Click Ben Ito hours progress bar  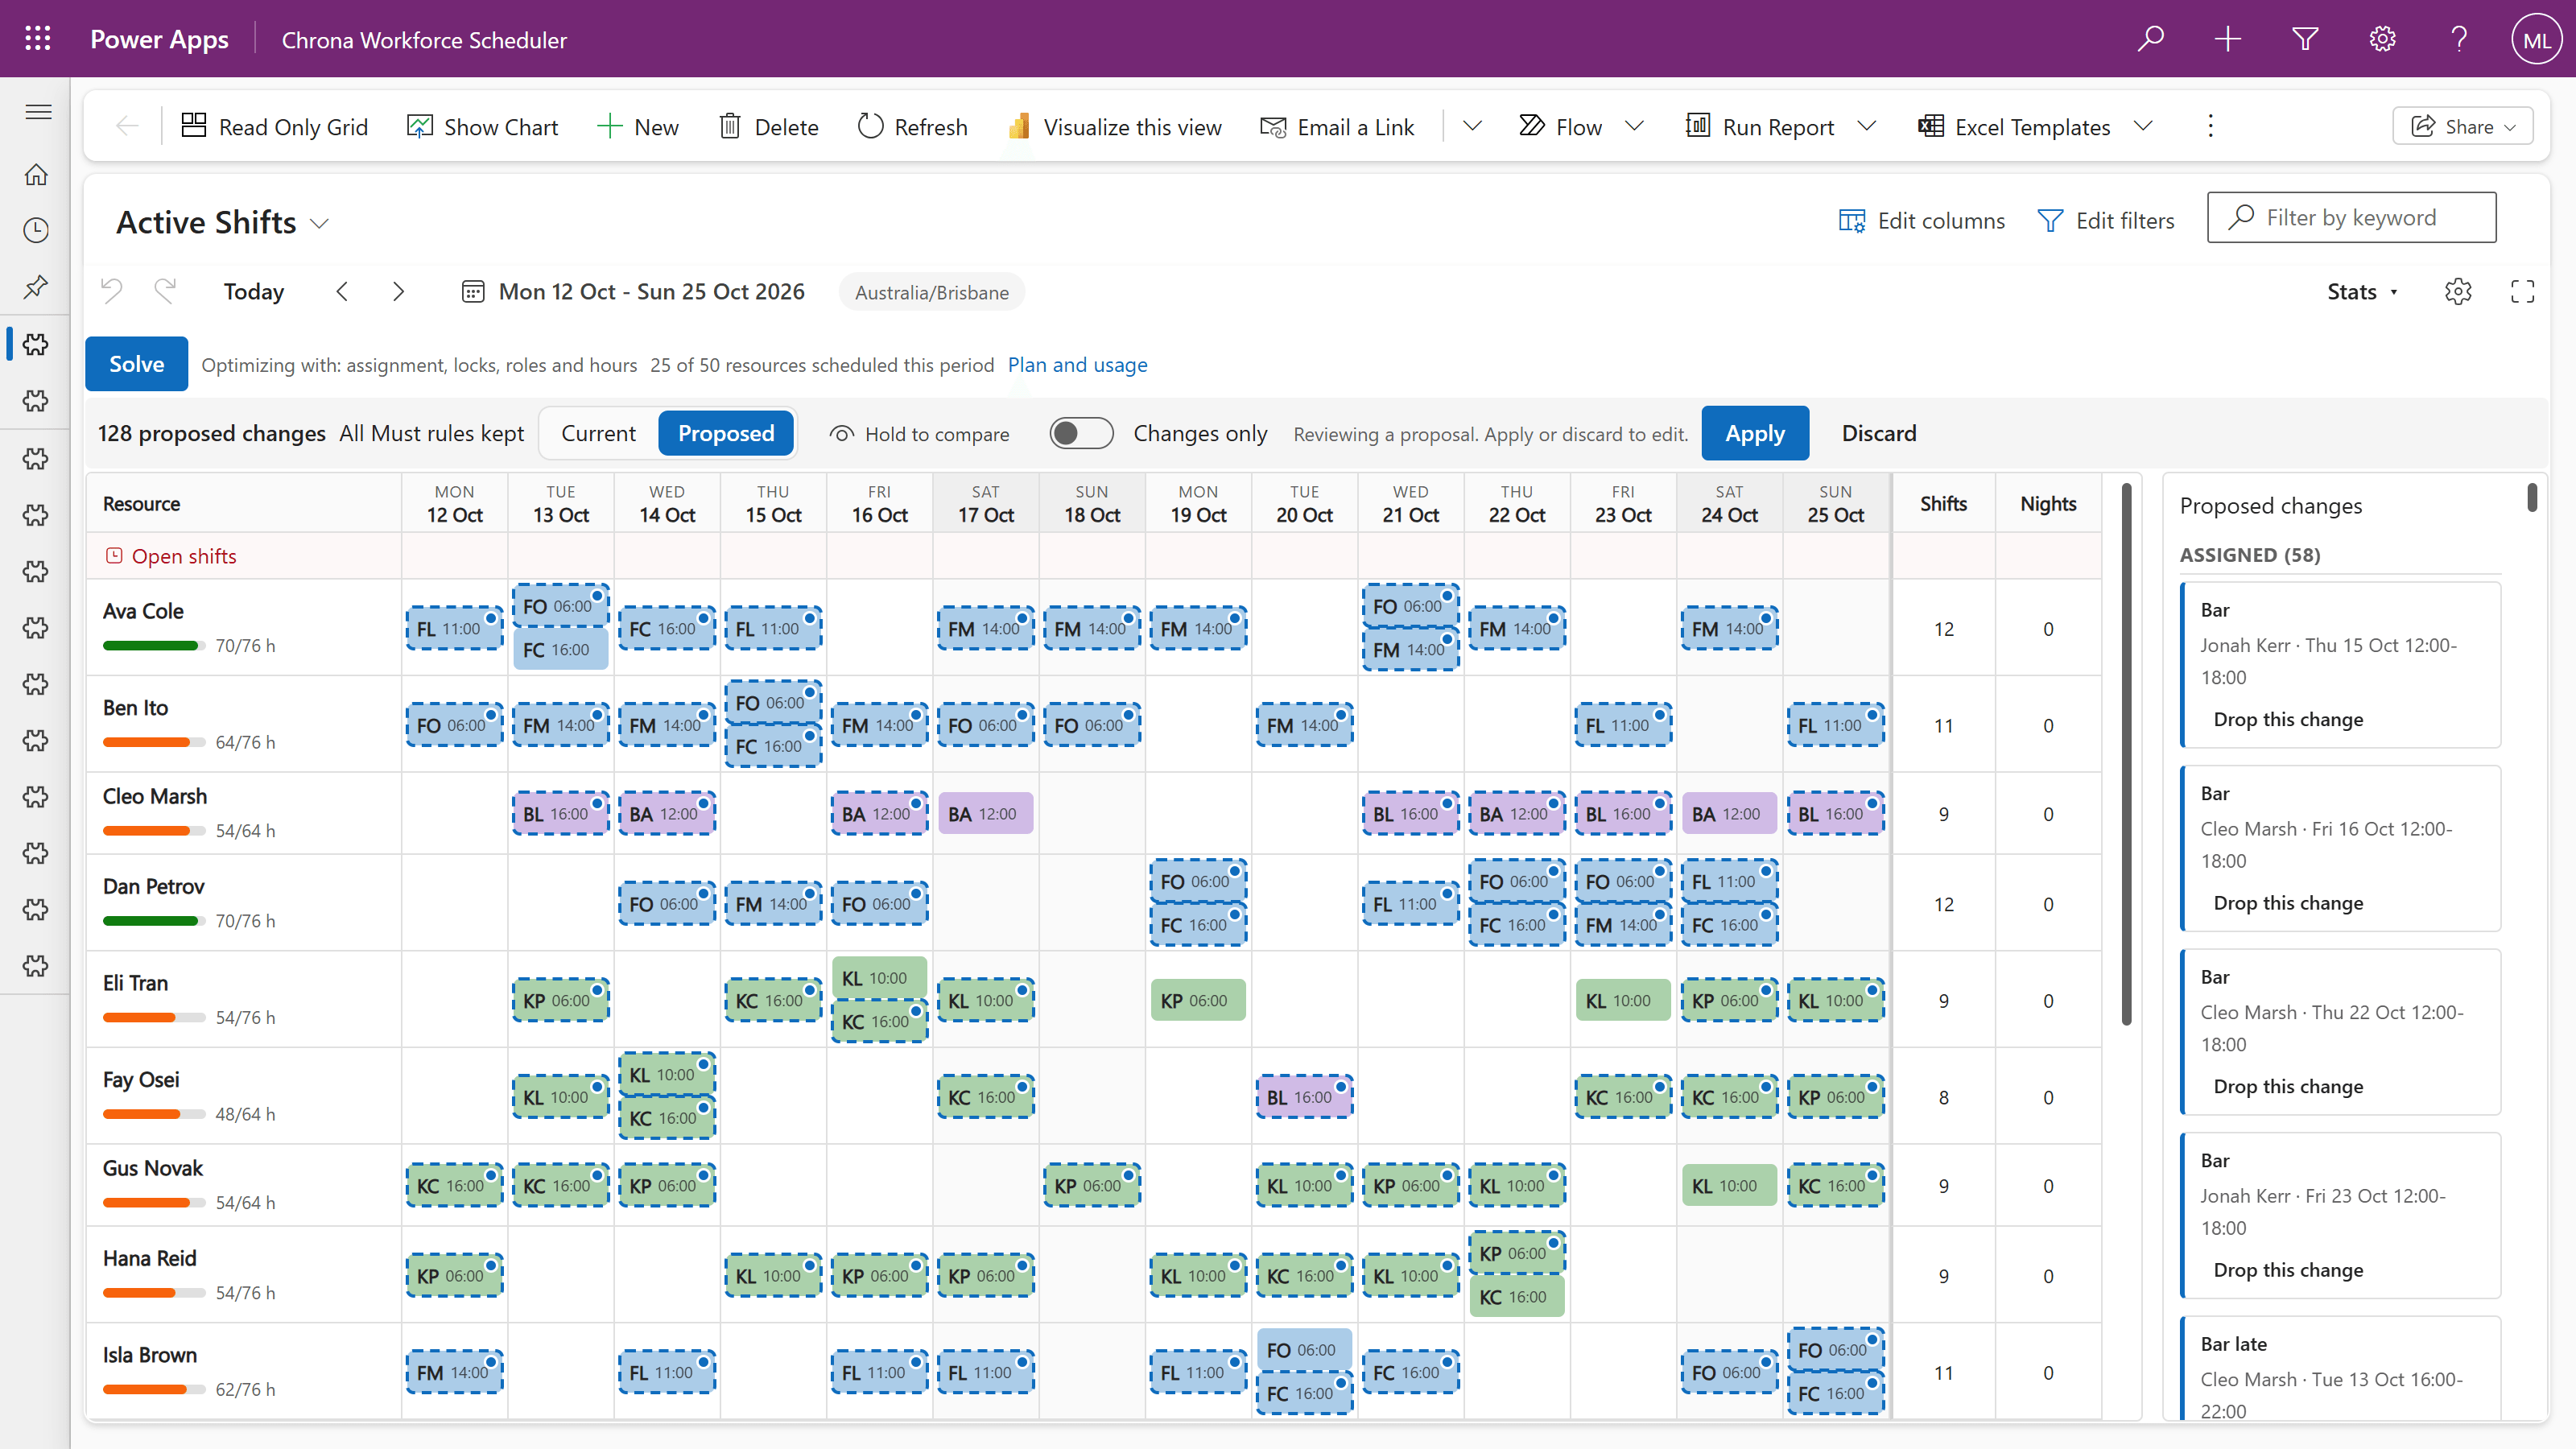pos(154,742)
